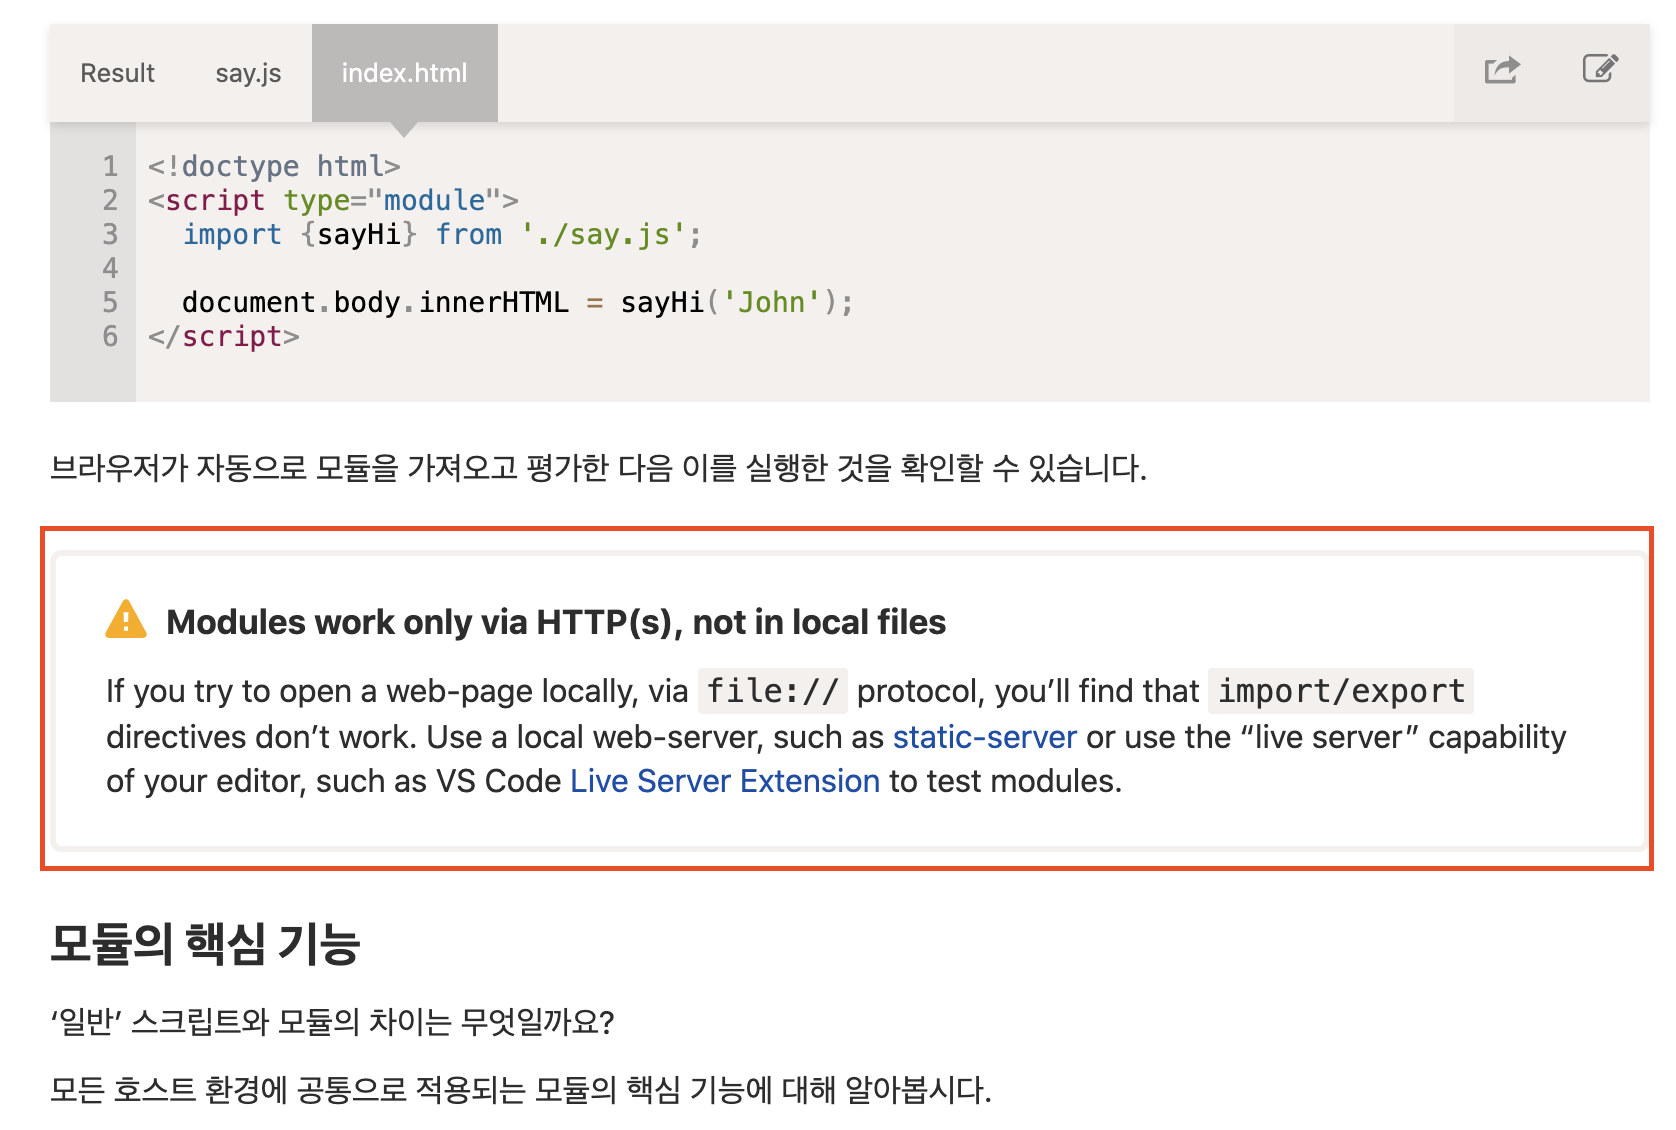The width and height of the screenshot is (1676, 1130).
Task: Open the say.js tab
Action: tap(248, 73)
